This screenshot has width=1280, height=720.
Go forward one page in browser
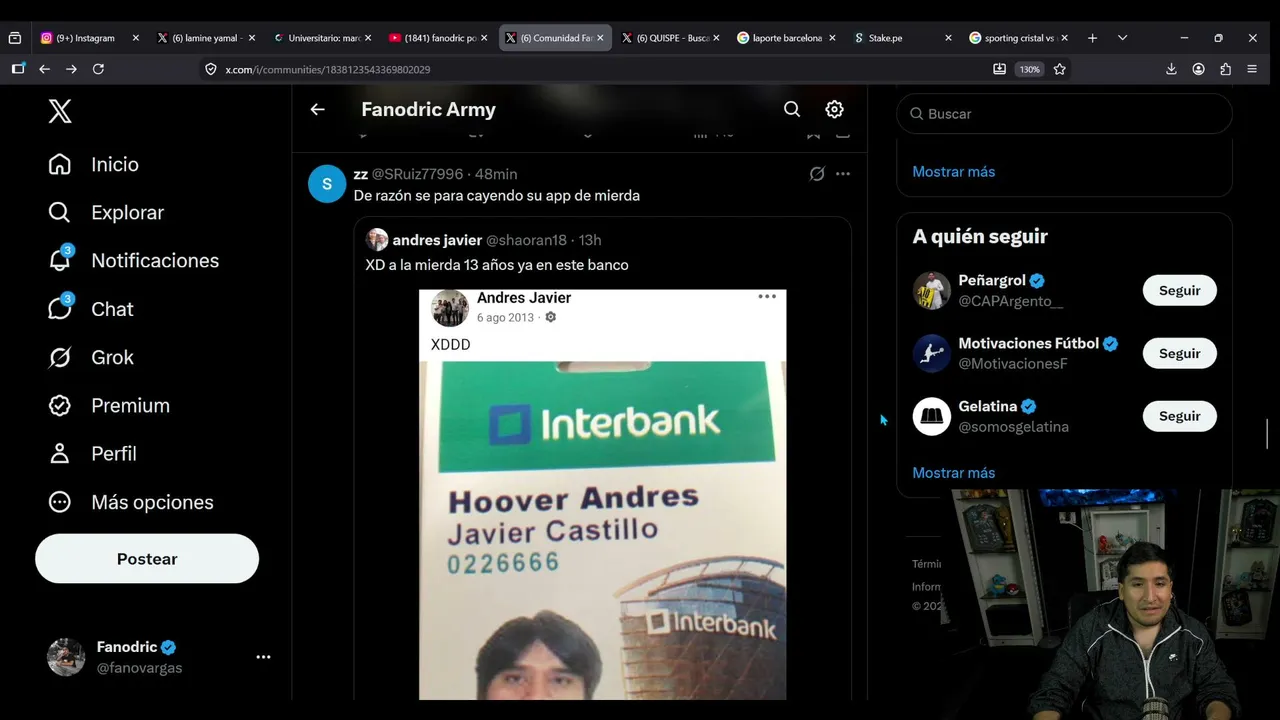coord(71,69)
